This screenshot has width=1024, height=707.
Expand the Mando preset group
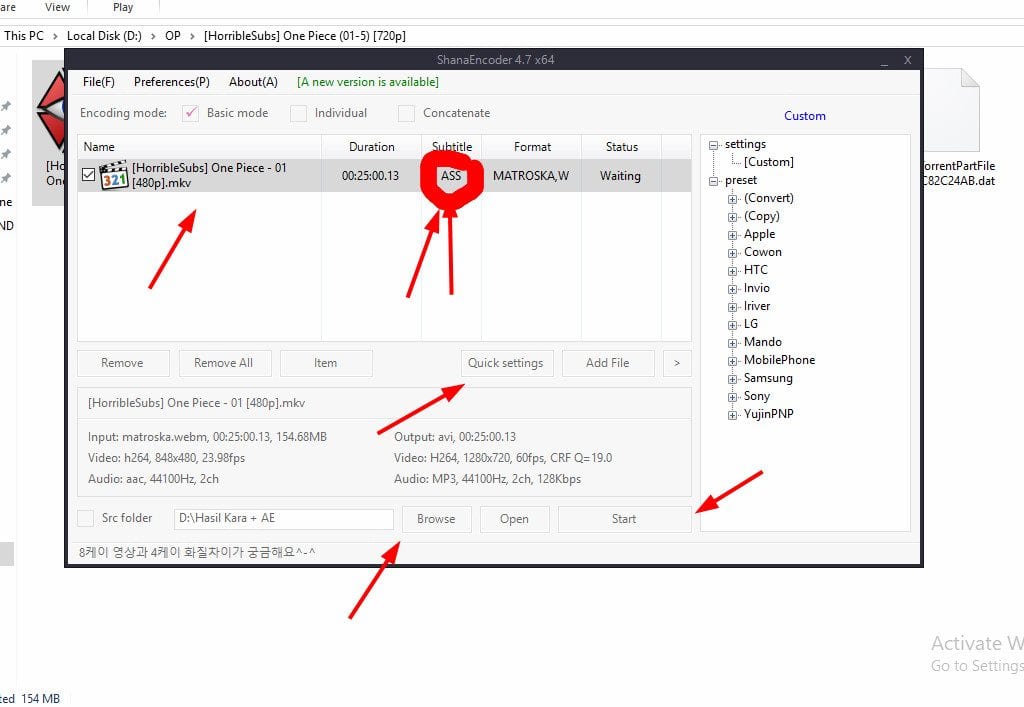tap(732, 343)
